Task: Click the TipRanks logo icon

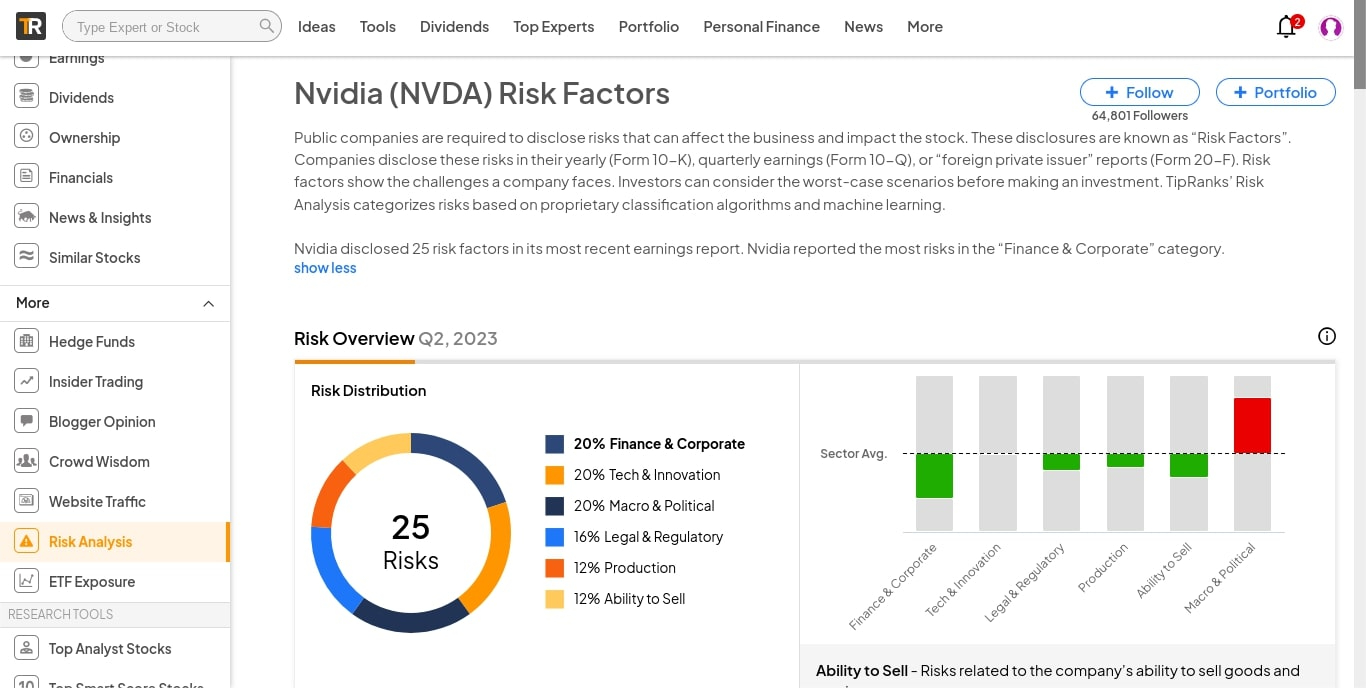Action: coord(31,26)
